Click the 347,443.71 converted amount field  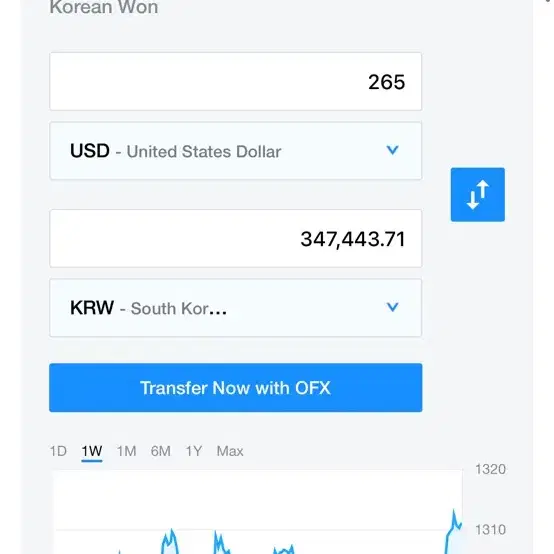pos(236,238)
